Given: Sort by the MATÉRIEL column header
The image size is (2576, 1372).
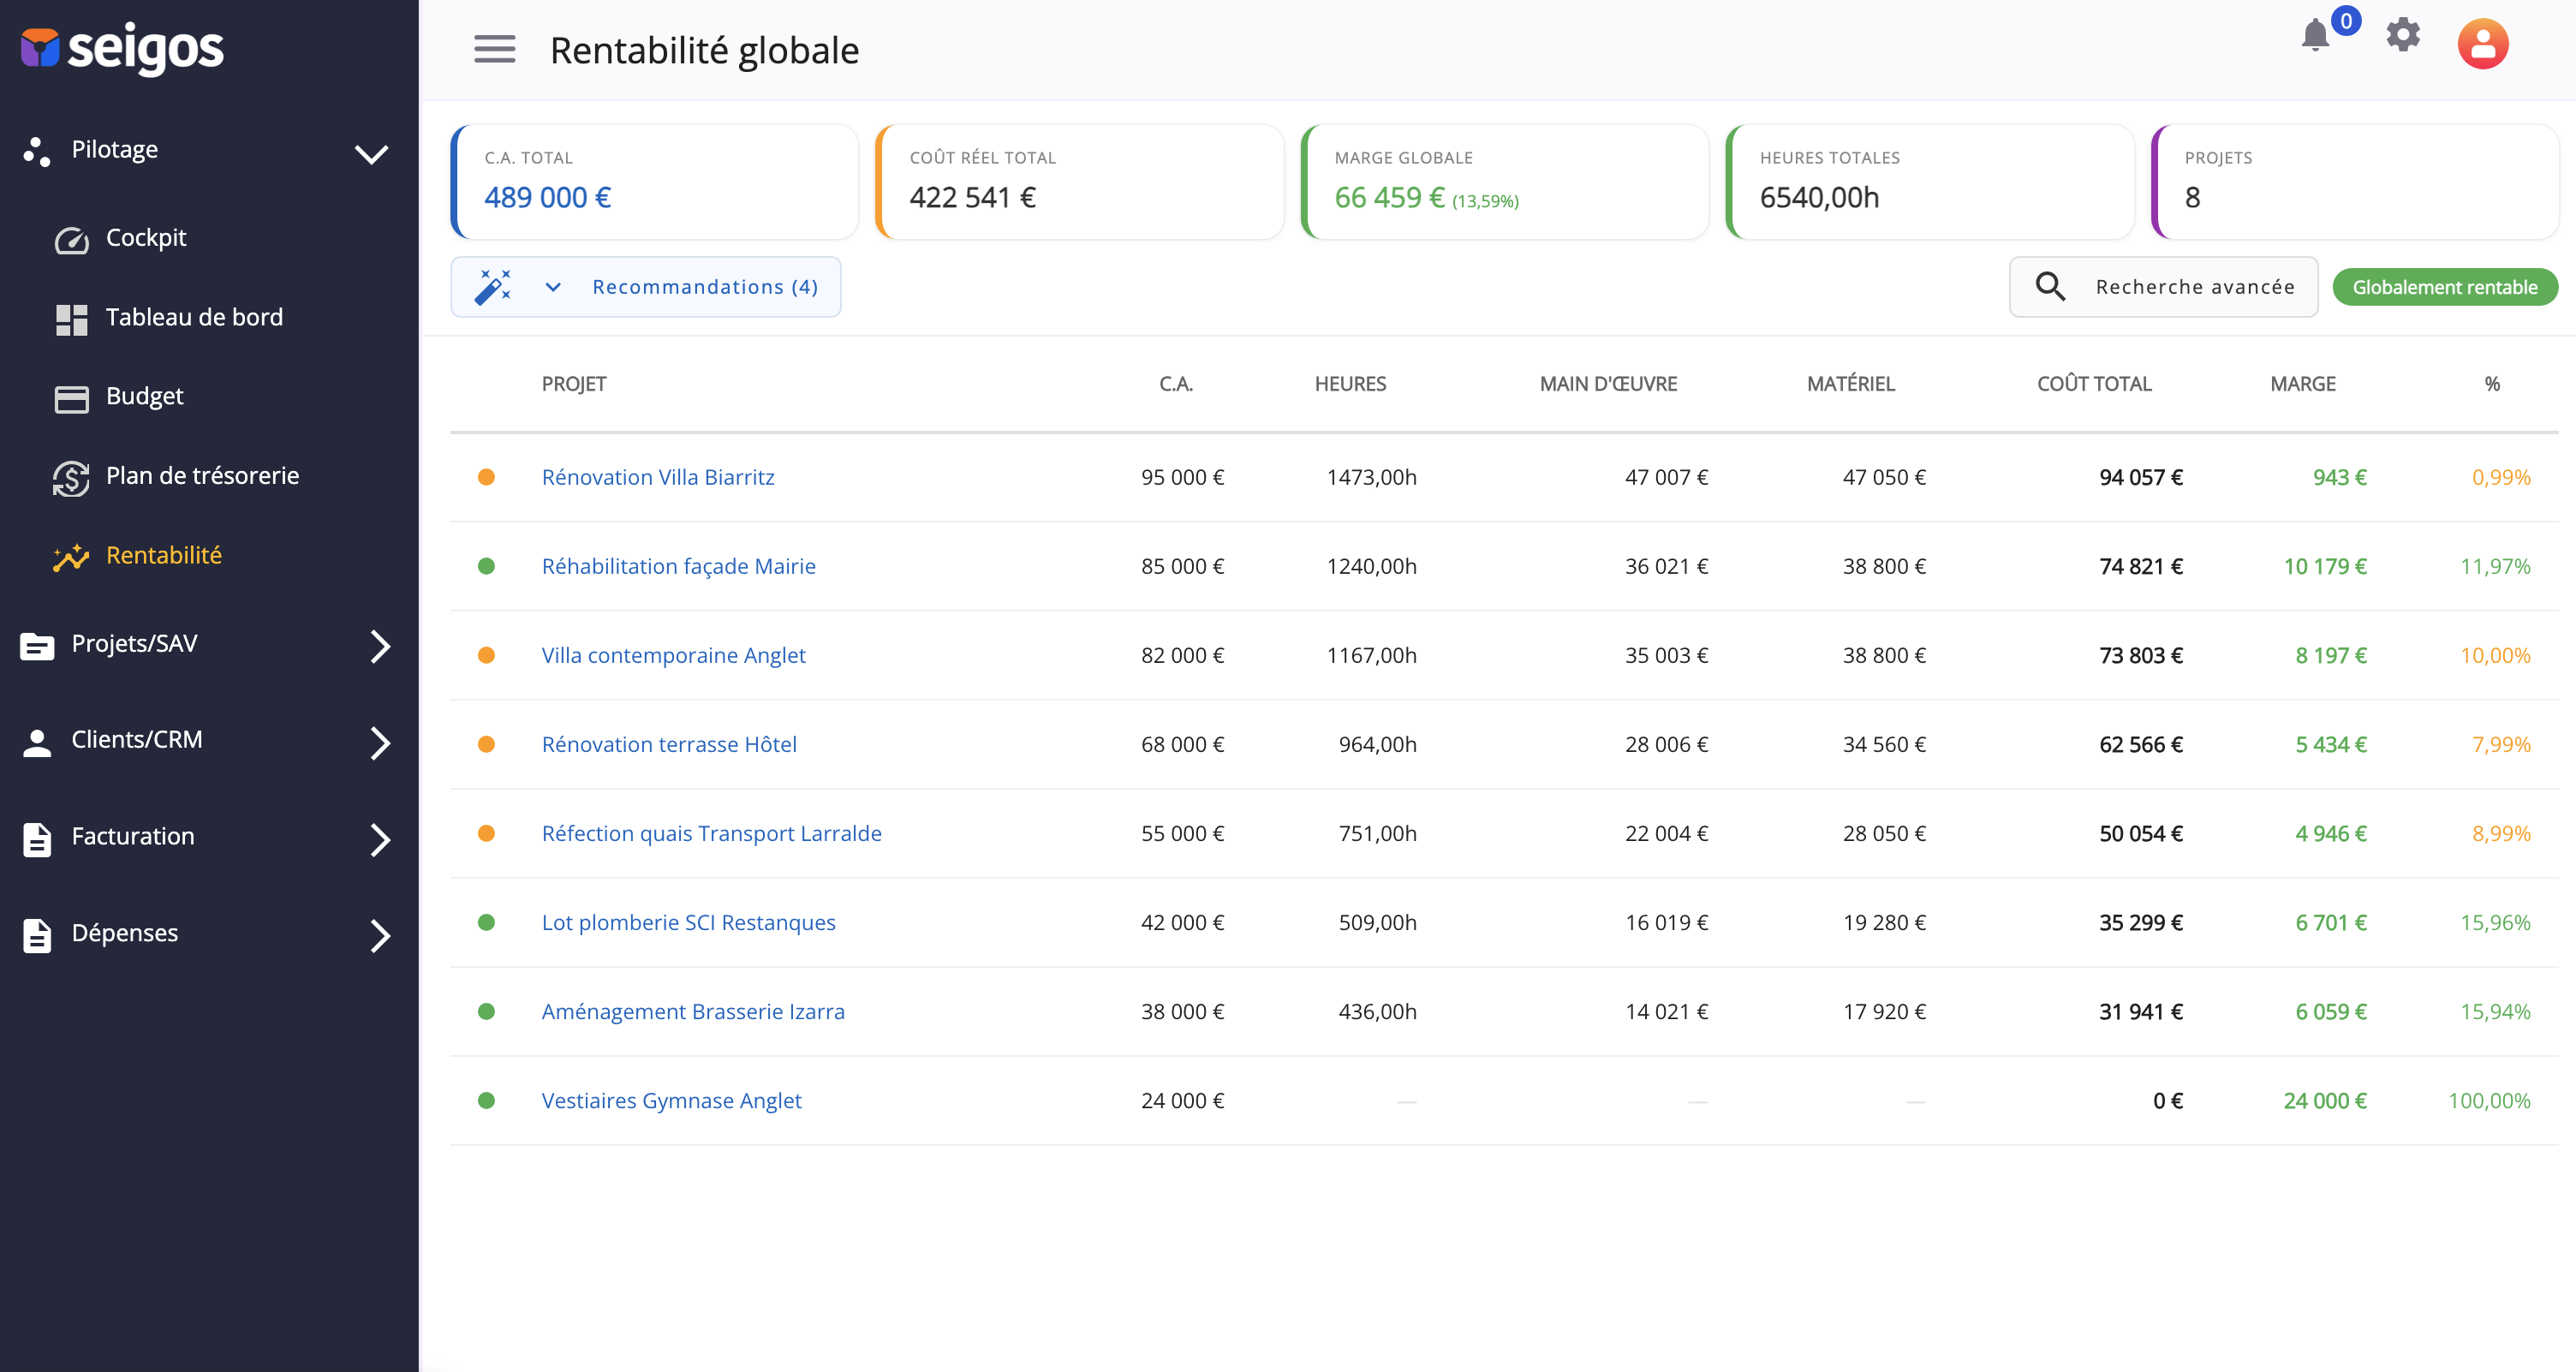Looking at the screenshot, I should point(1851,384).
